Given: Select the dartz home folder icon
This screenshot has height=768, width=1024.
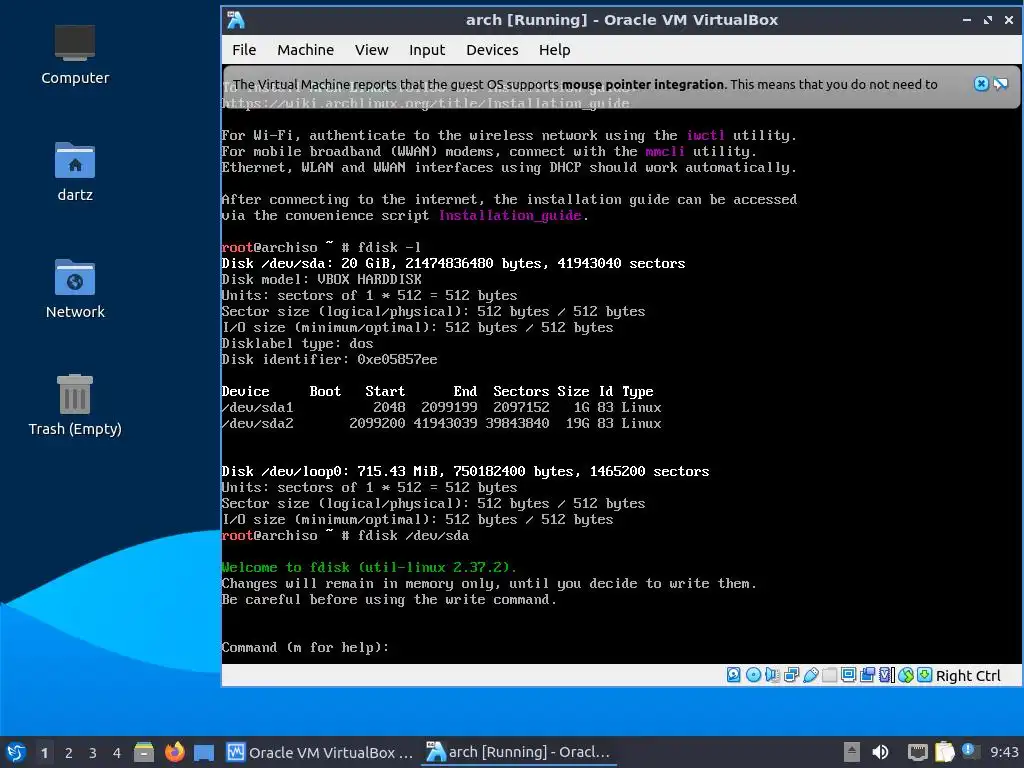Looking at the screenshot, I should (x=74, y=172).
